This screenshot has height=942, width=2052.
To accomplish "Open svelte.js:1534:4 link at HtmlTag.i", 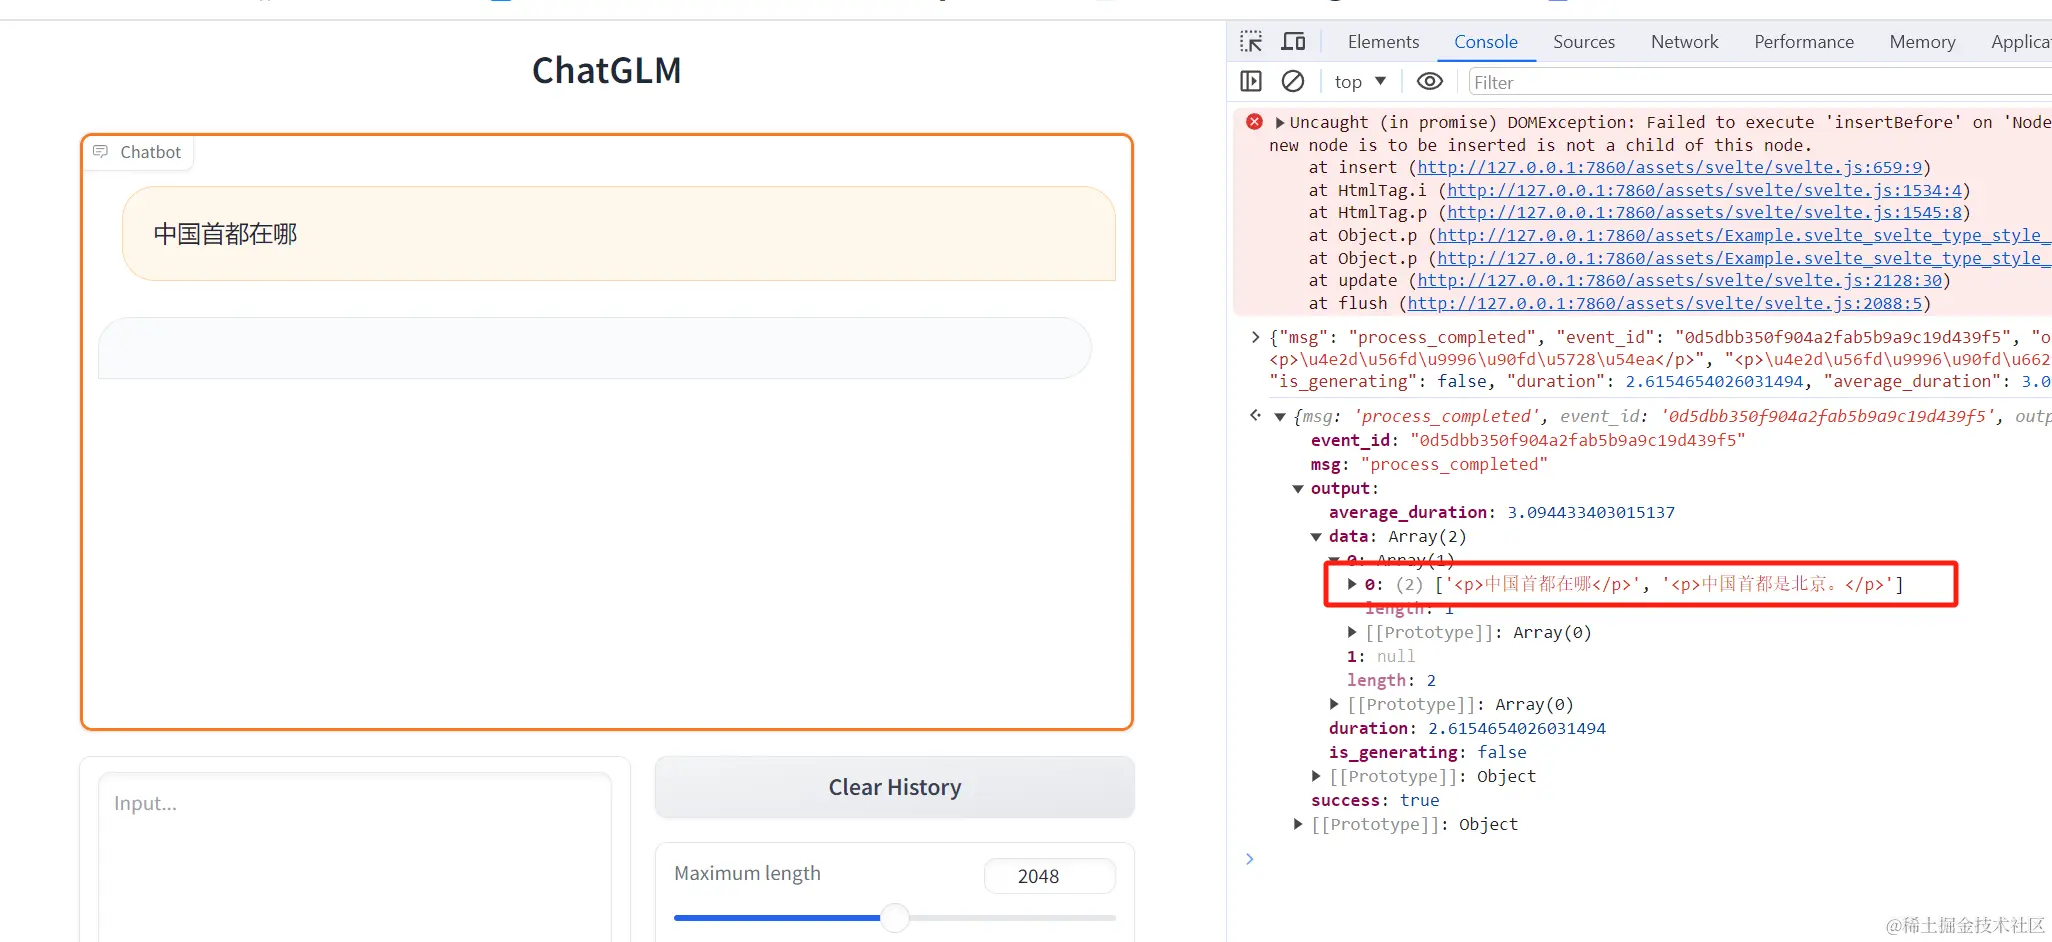I will pyautogui.click(x=1704, y=190).
